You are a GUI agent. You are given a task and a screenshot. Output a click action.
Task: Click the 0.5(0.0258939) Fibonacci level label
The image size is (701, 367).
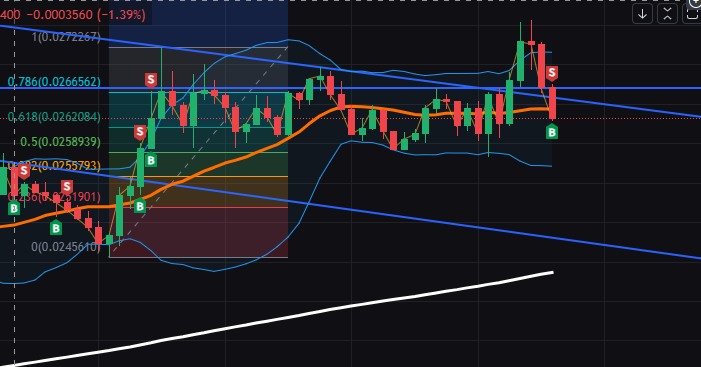click(x=60, y=142)
